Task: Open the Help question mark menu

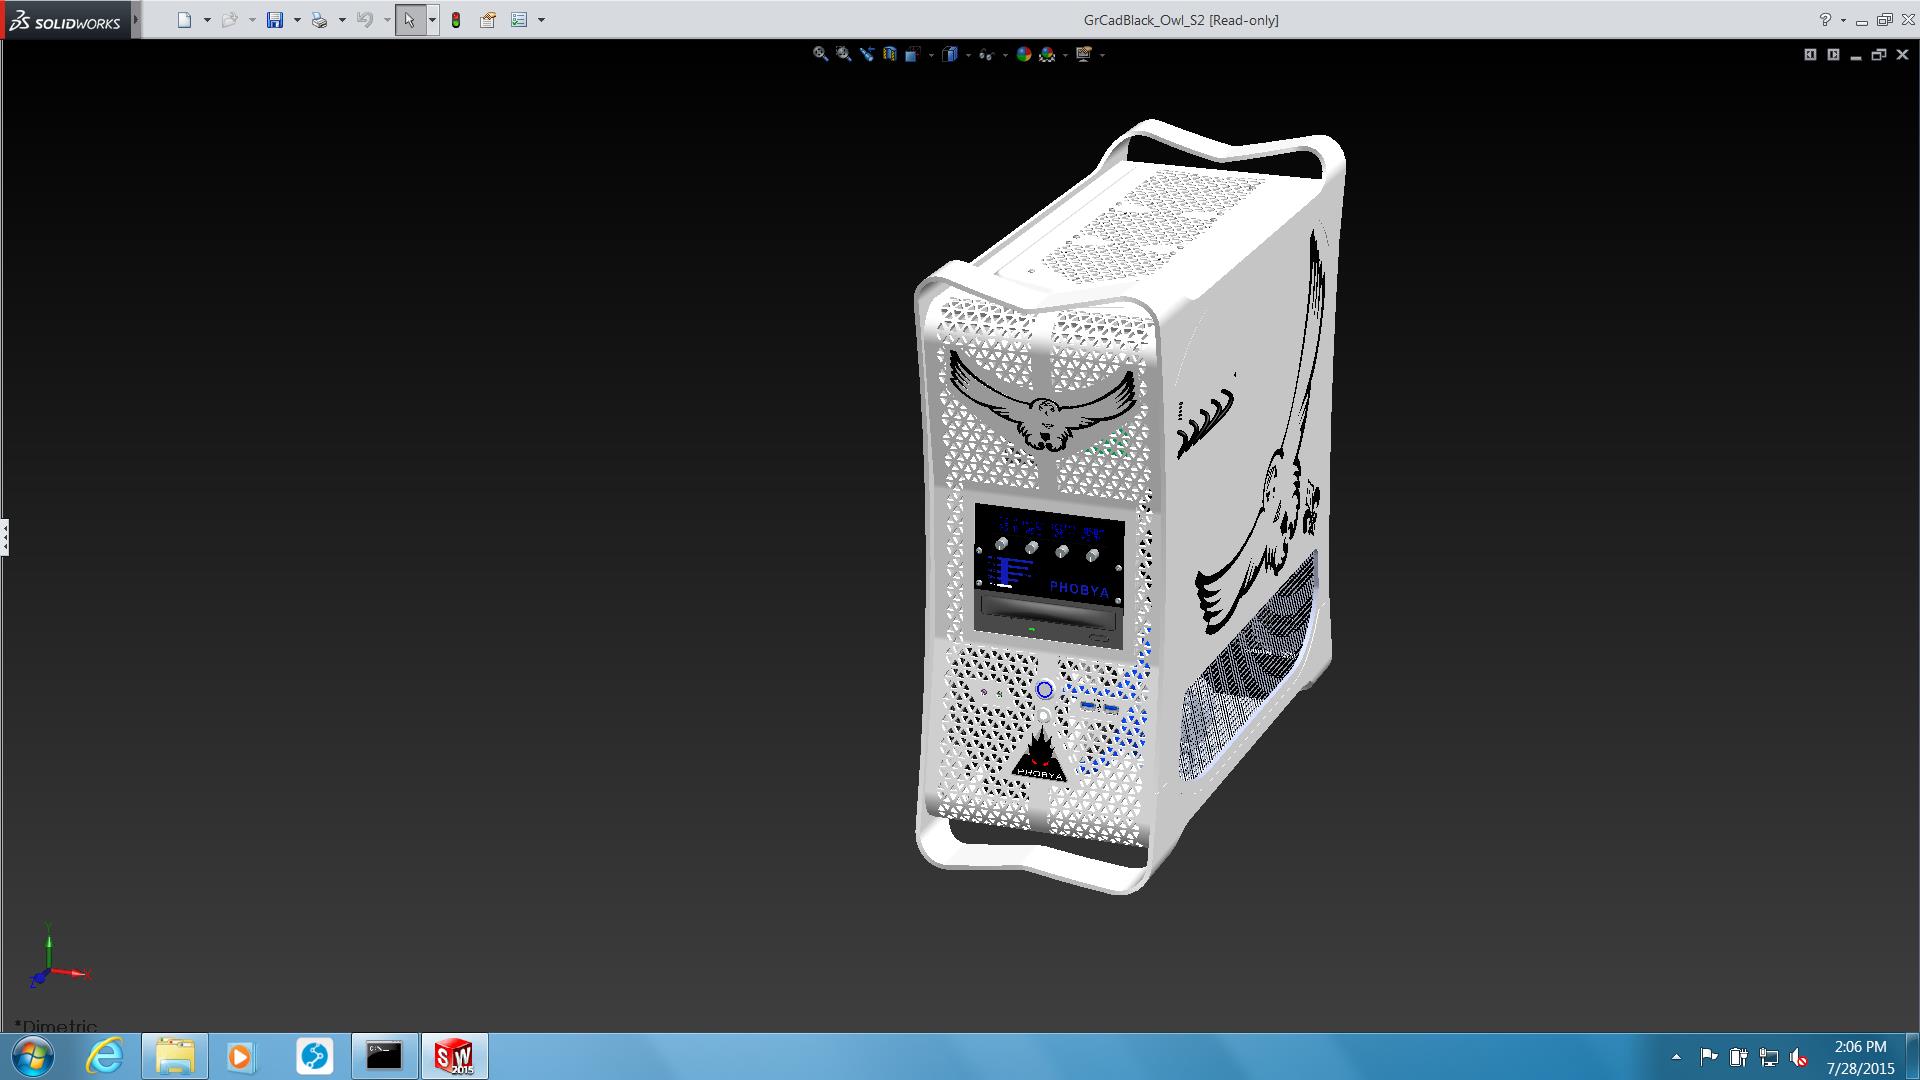Action: (x=1825, y=20)
